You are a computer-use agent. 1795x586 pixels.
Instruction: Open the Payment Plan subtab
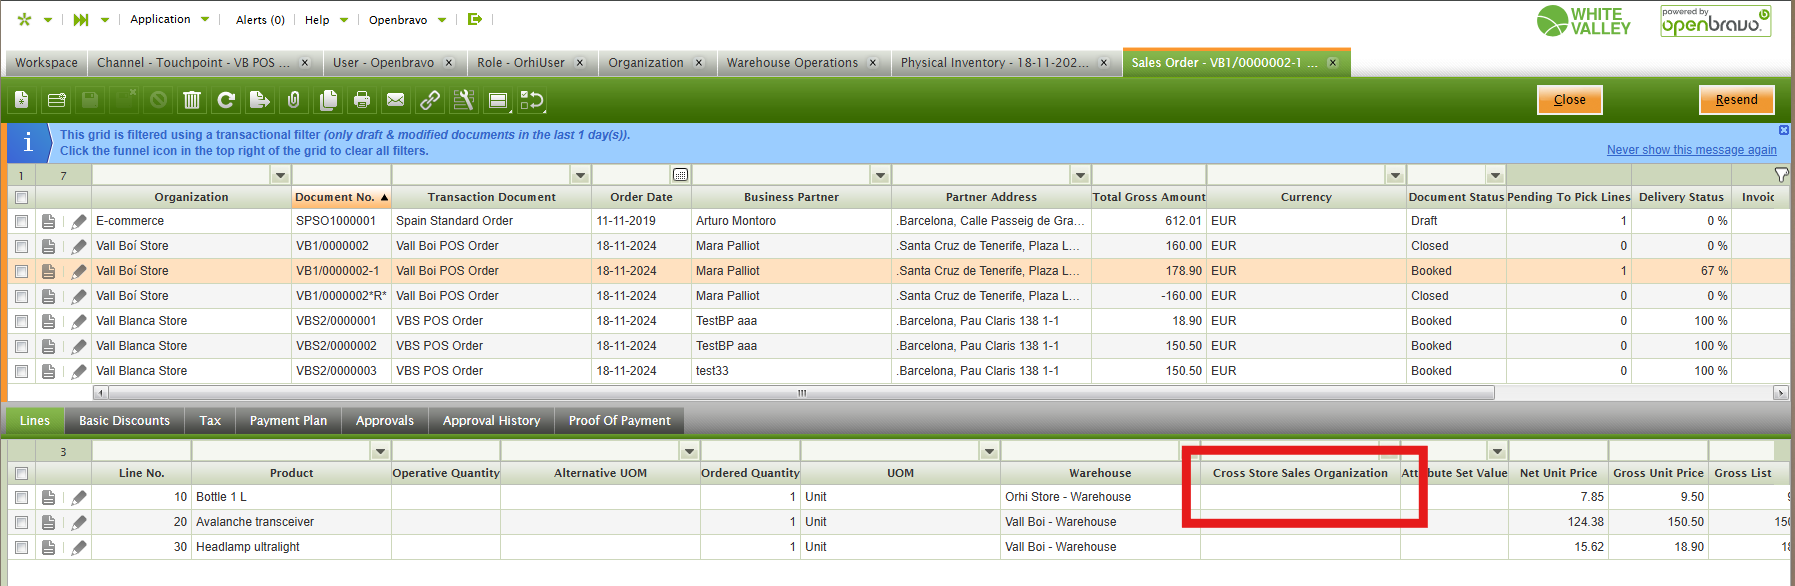point(288,421)
